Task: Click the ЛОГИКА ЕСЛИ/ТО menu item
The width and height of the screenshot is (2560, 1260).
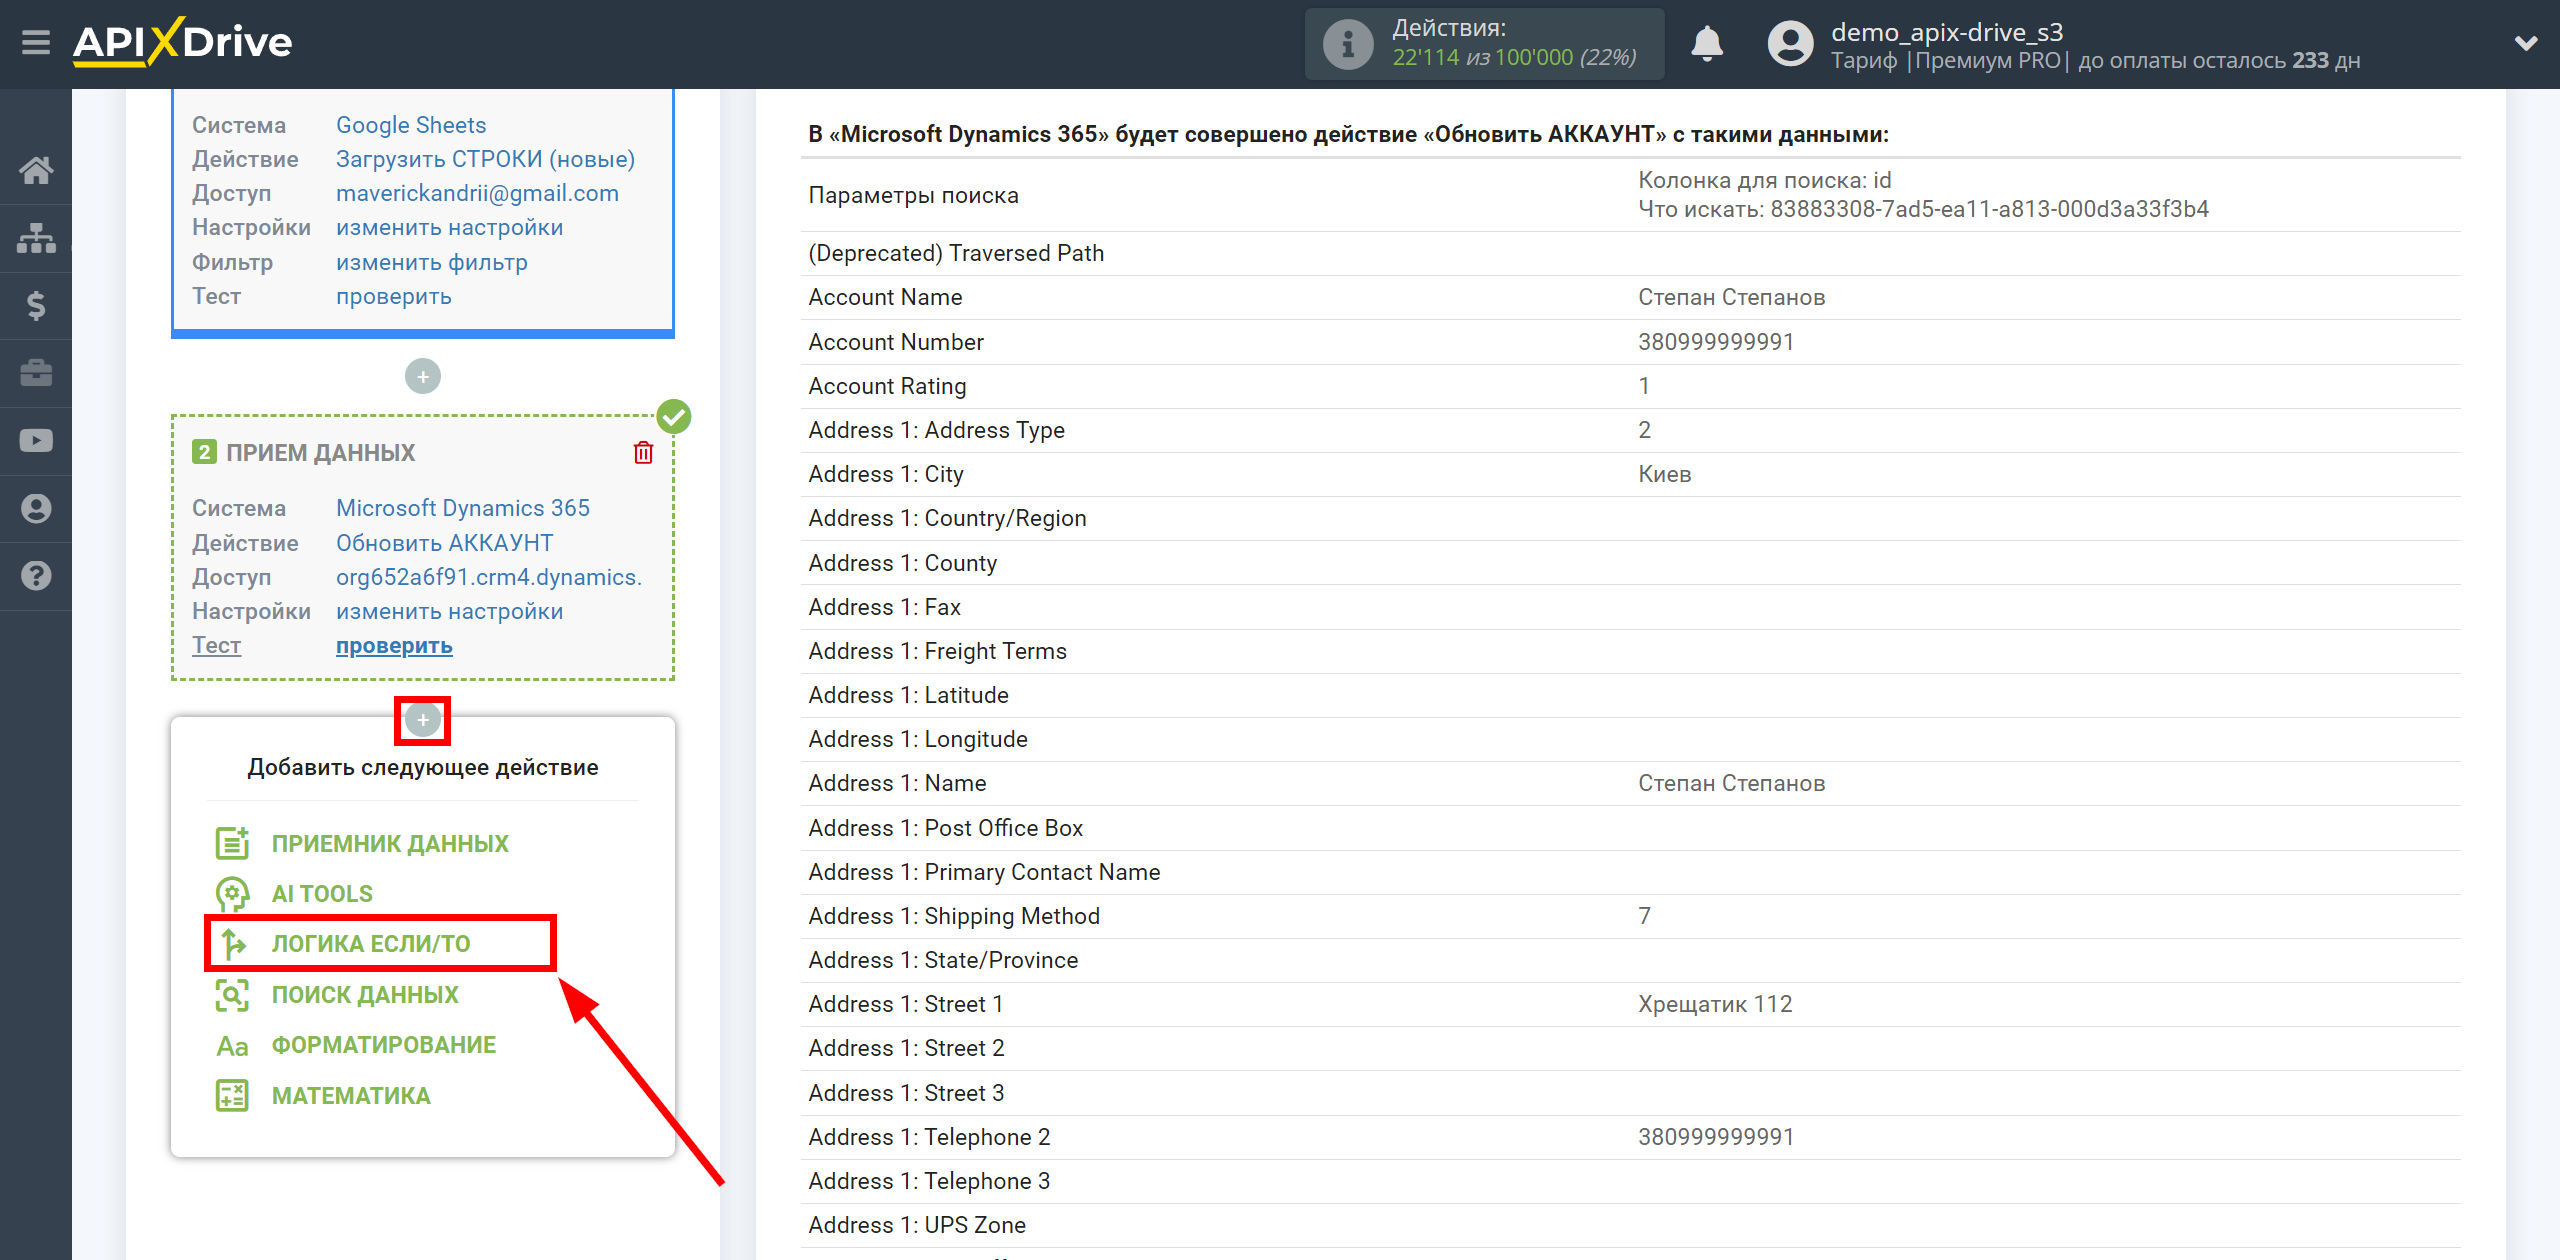Action: (382, 943)
